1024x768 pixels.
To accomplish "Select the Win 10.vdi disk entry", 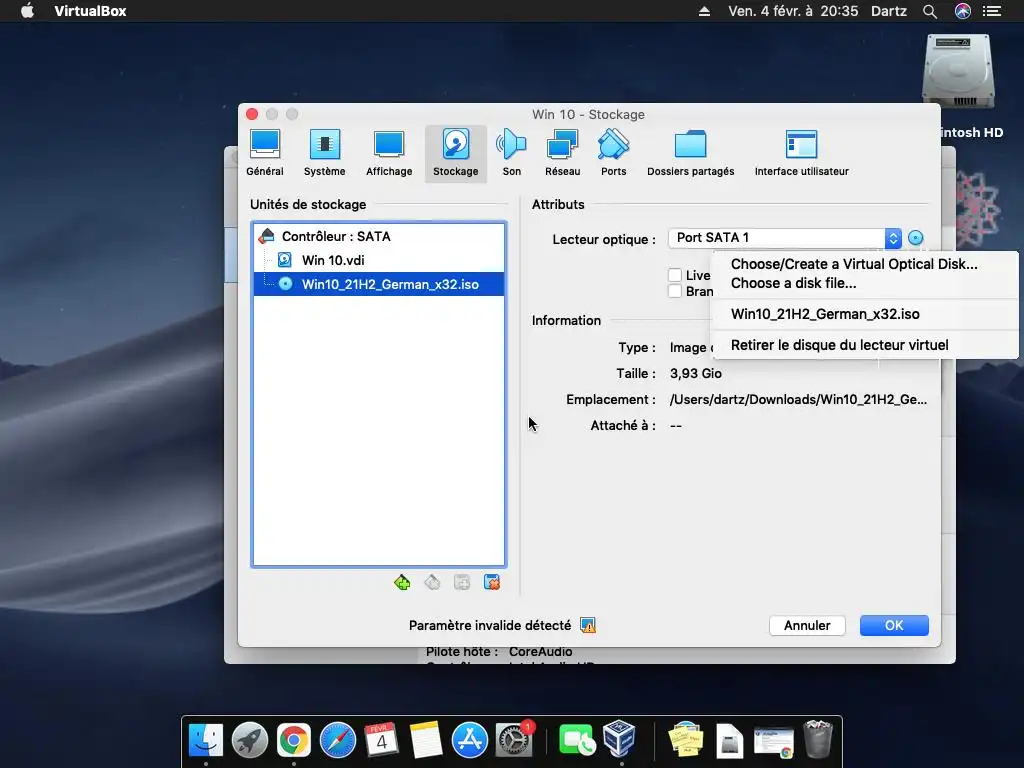I will [379, 260].
